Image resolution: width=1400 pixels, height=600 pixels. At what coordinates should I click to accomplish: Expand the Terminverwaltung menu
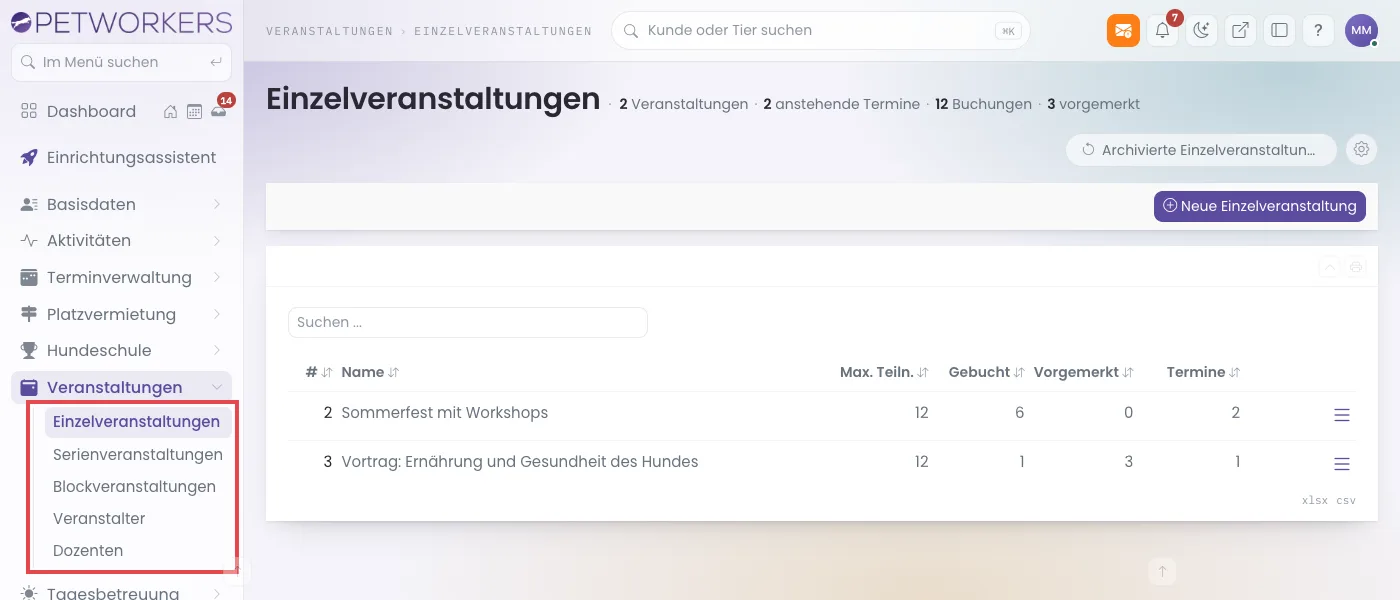point(121,278)
